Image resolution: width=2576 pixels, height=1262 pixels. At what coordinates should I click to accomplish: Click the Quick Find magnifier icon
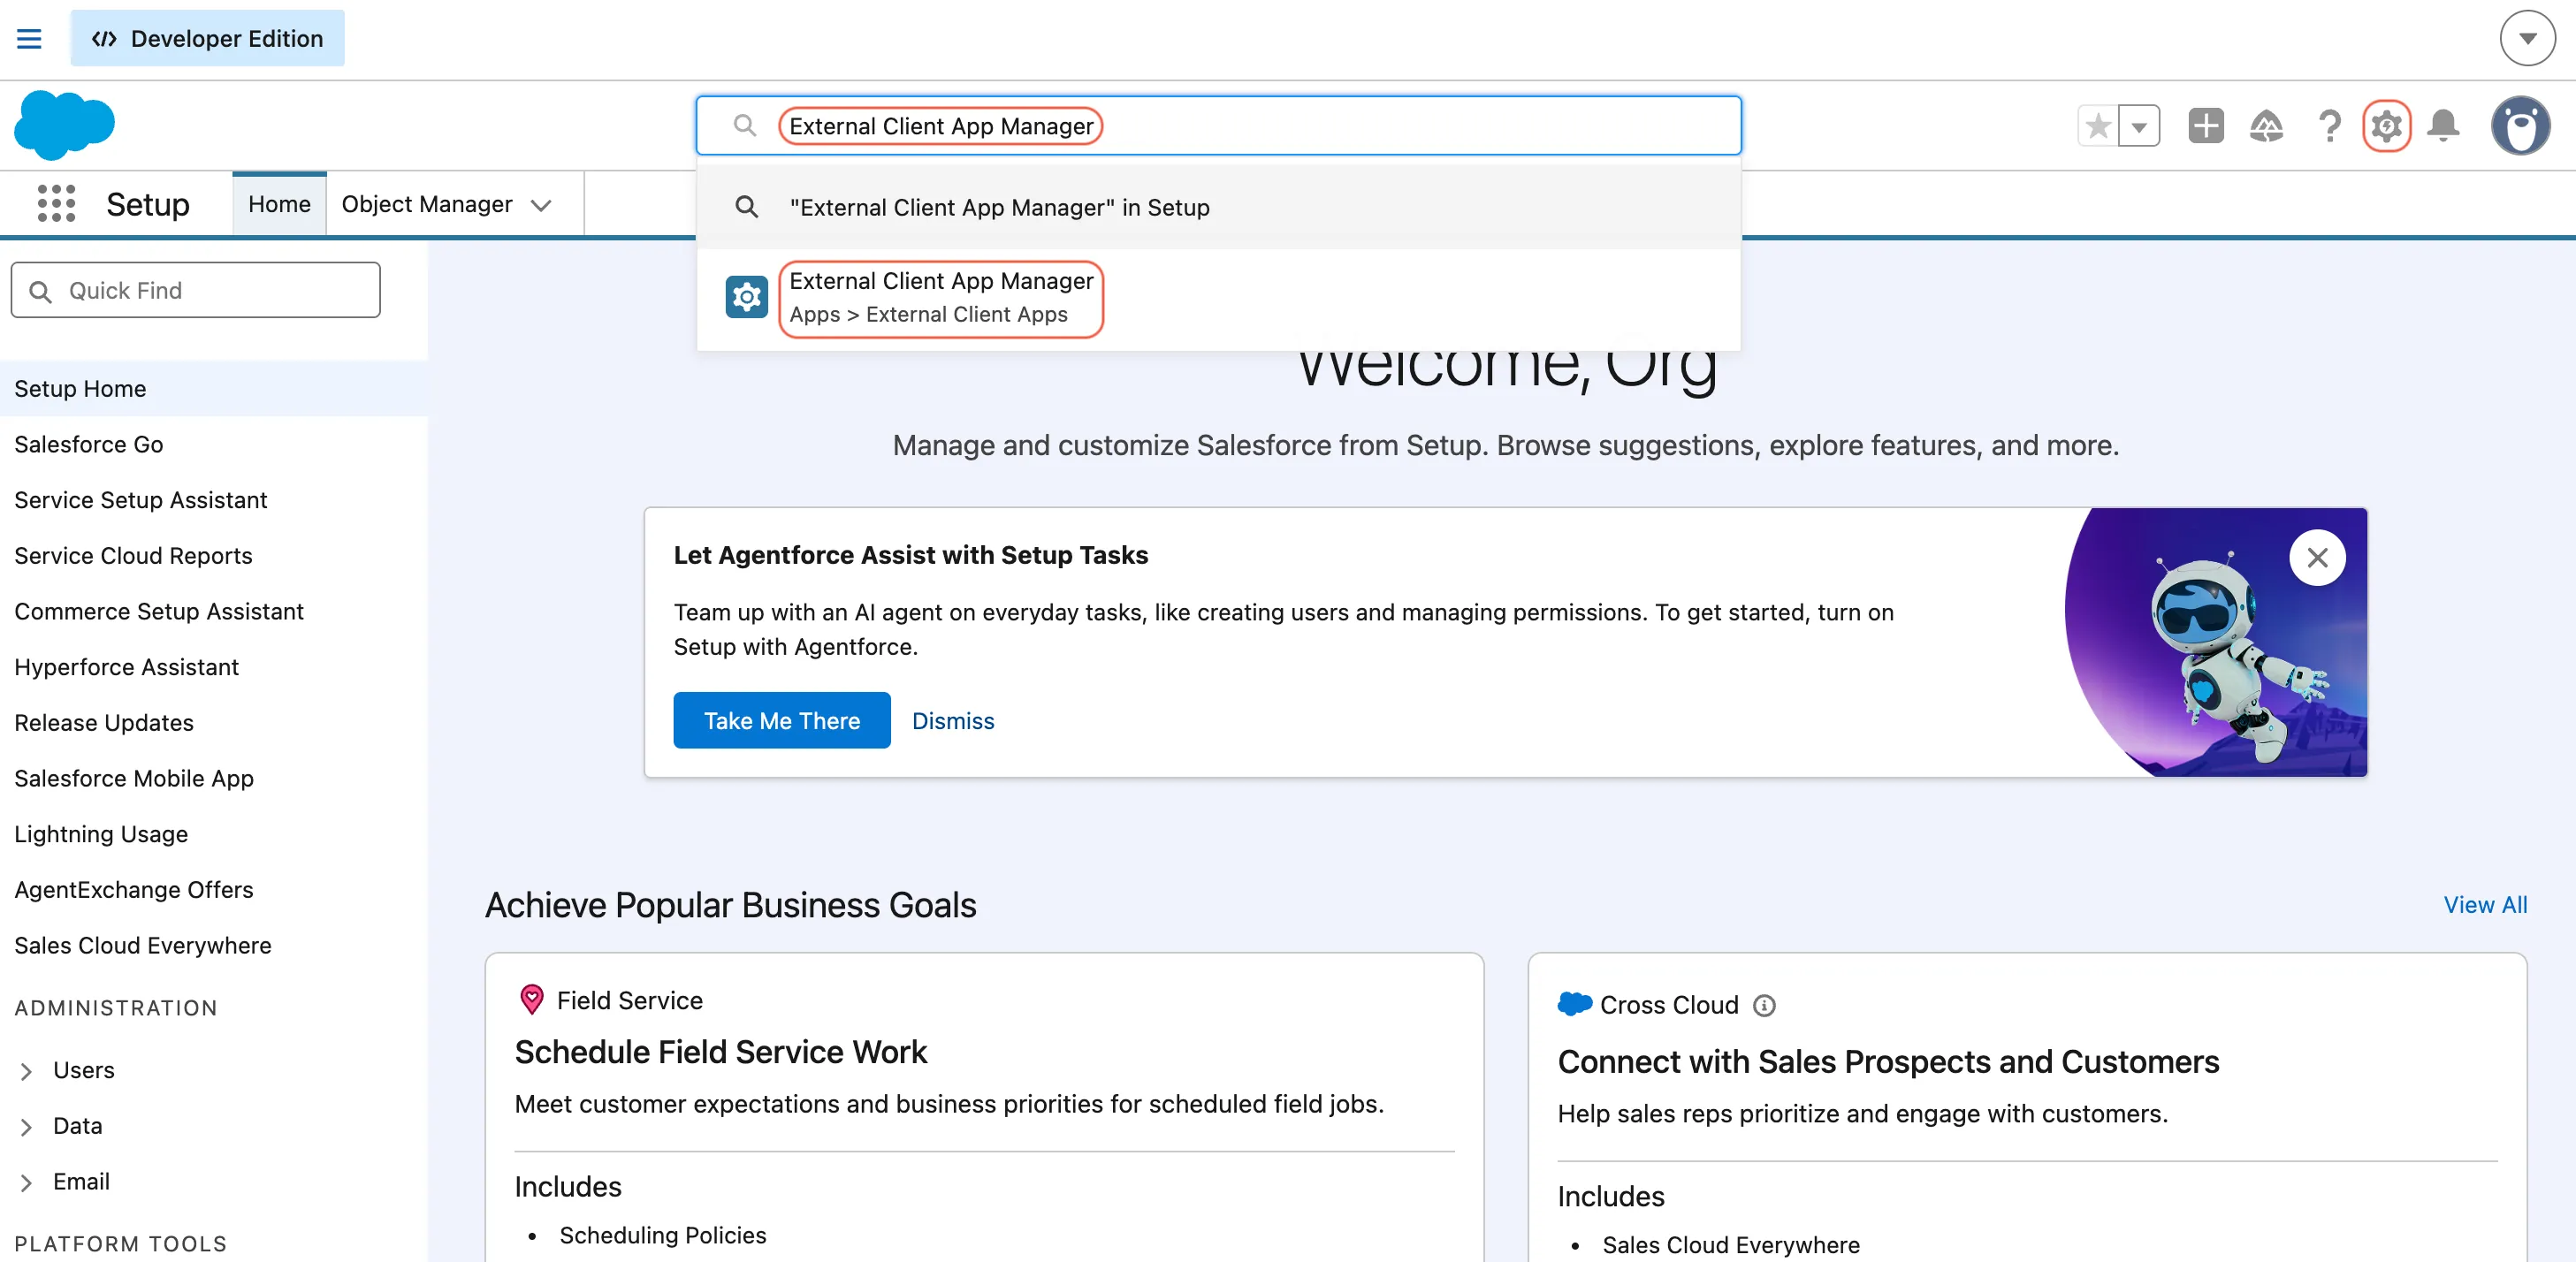click(40, 291)
